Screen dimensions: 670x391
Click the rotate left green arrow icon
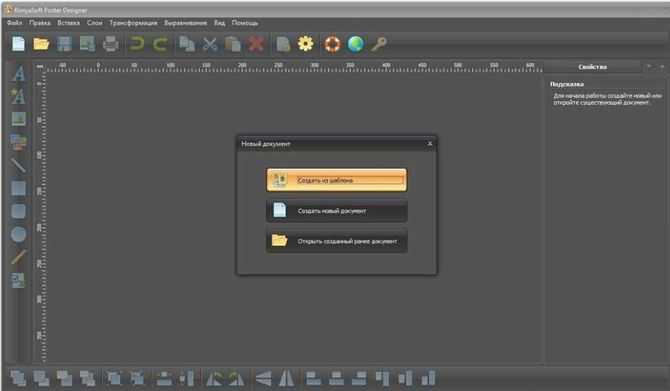click(215, 378)
